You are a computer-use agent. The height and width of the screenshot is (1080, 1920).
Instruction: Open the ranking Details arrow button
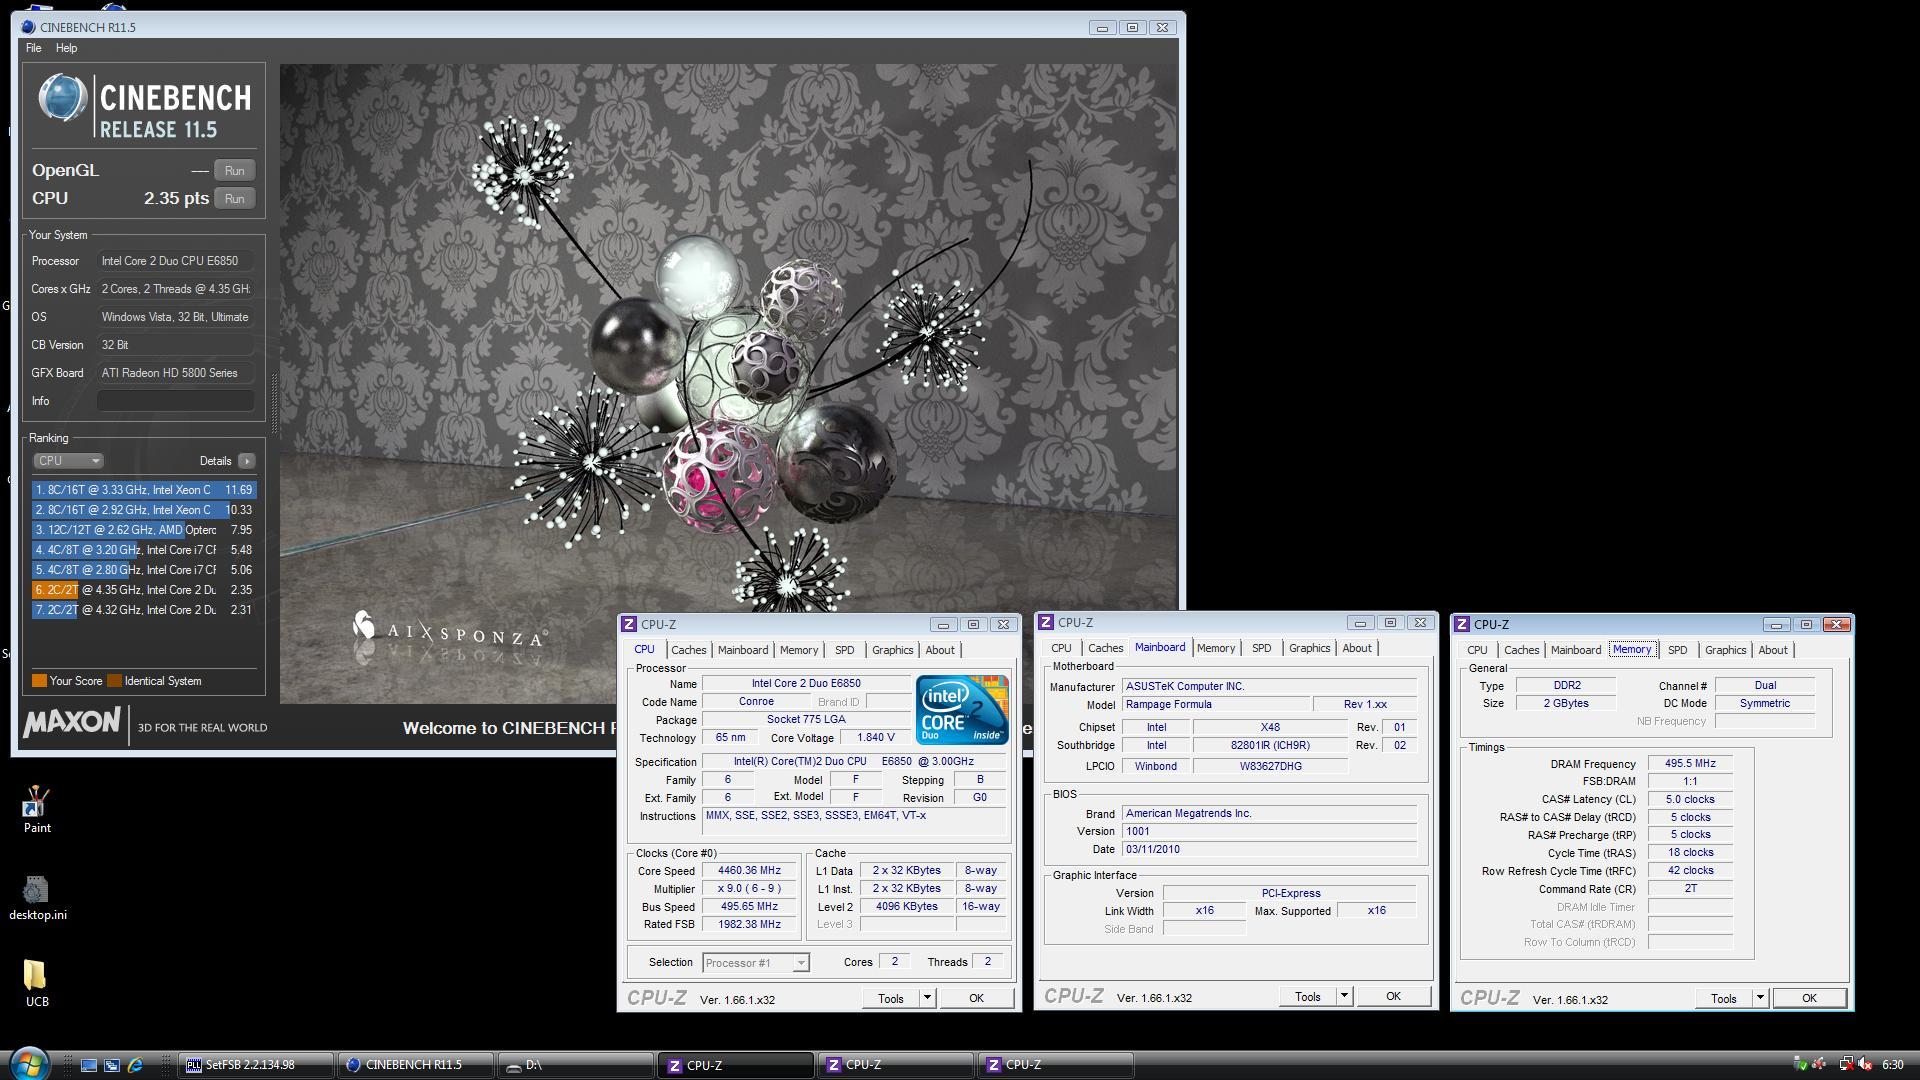pos(247,461)
